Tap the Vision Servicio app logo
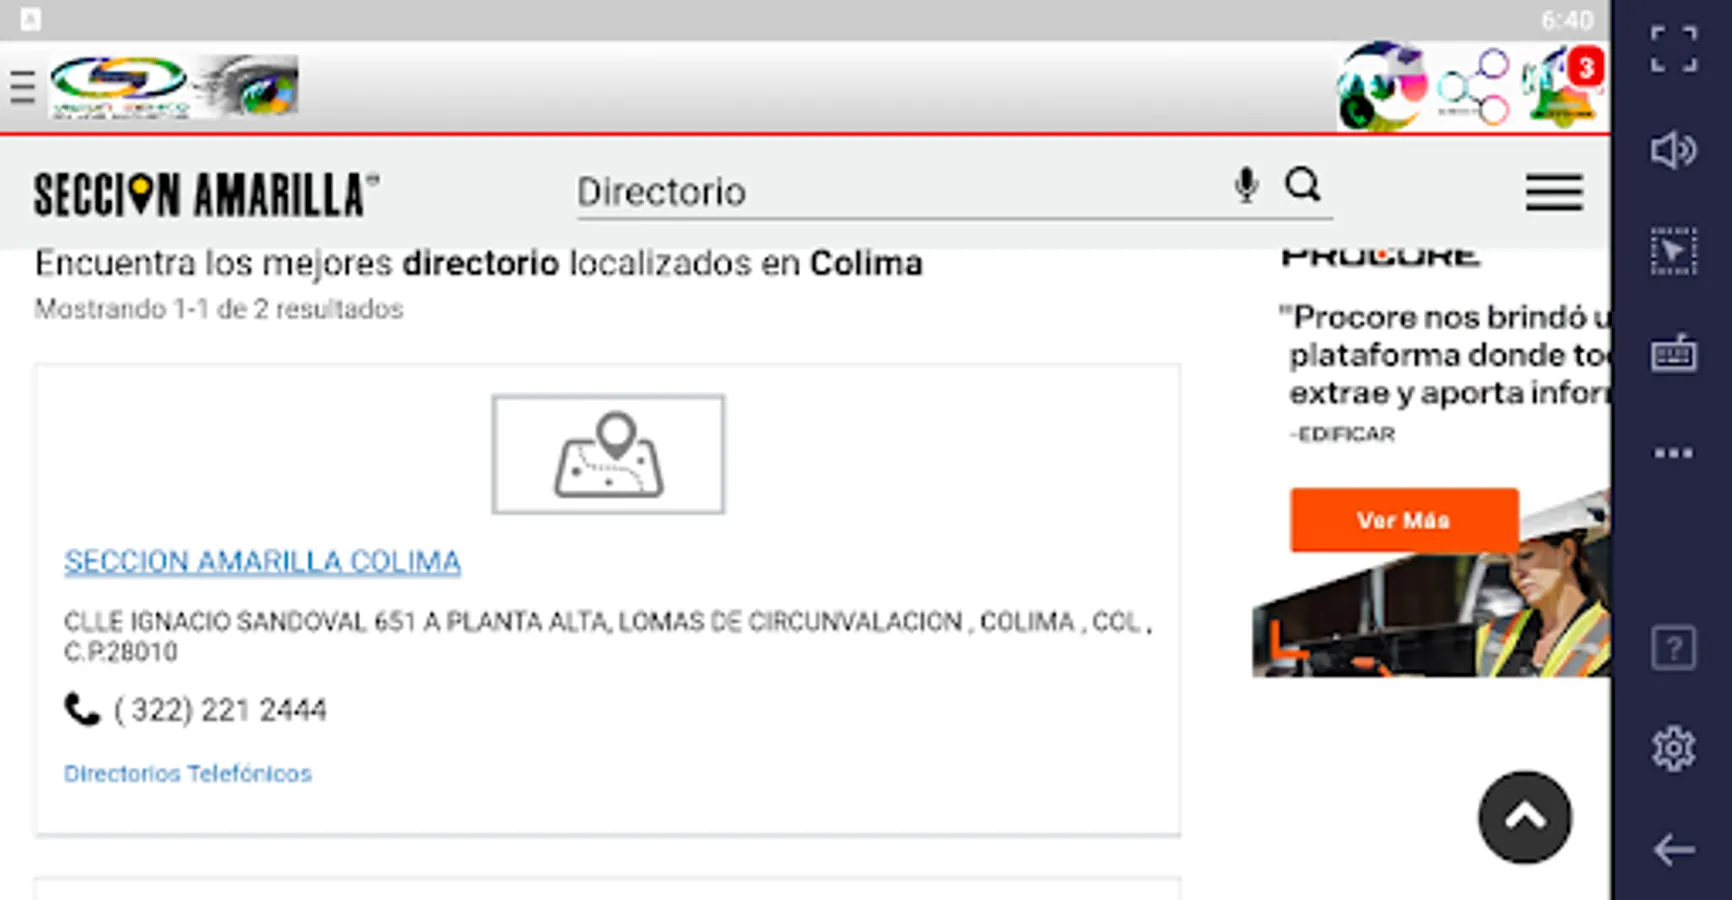The image size is (1732, 900). point(120,87)
